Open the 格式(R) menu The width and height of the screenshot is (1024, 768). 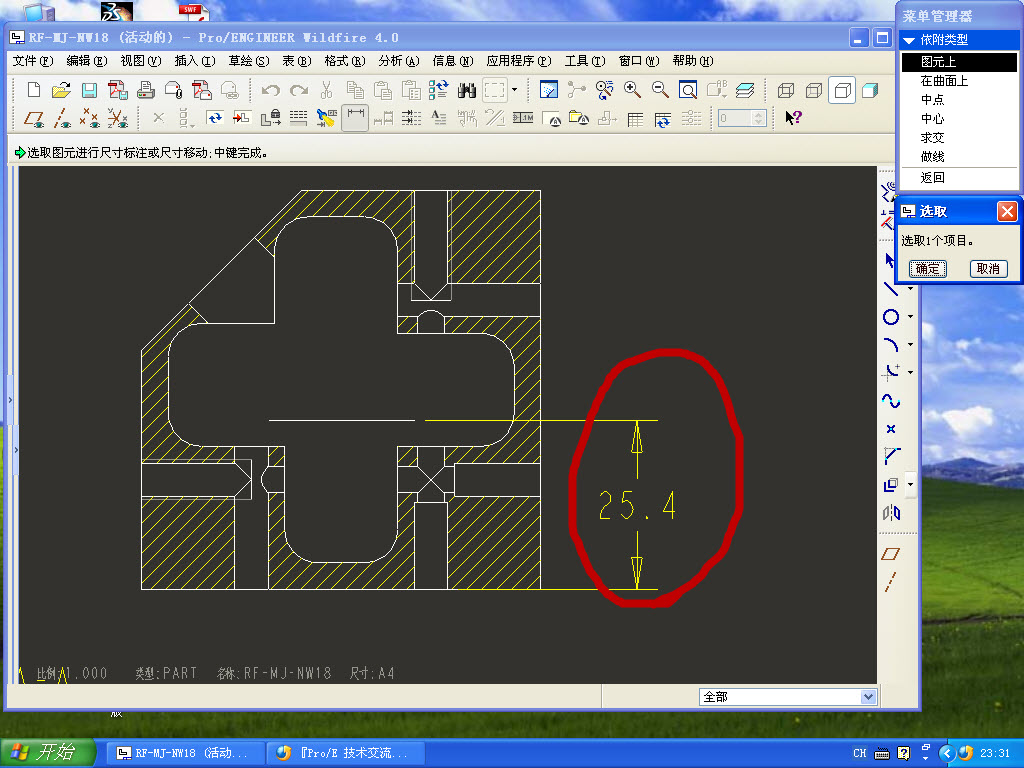pyautogui.click(x=345, y=61)
